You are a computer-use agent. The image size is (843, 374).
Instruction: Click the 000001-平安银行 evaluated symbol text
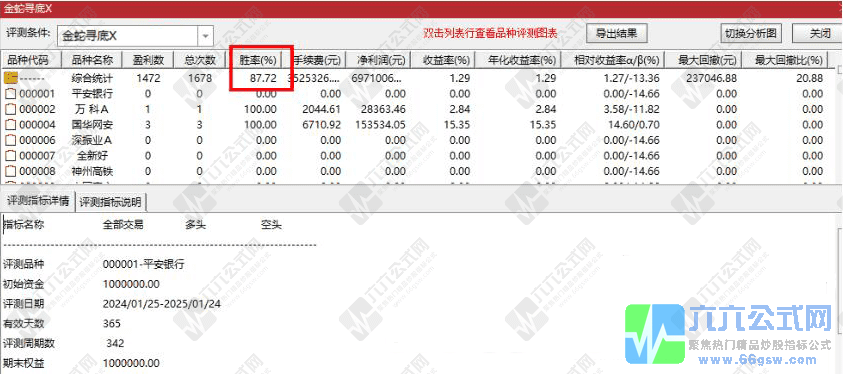(x=144, y=264)
